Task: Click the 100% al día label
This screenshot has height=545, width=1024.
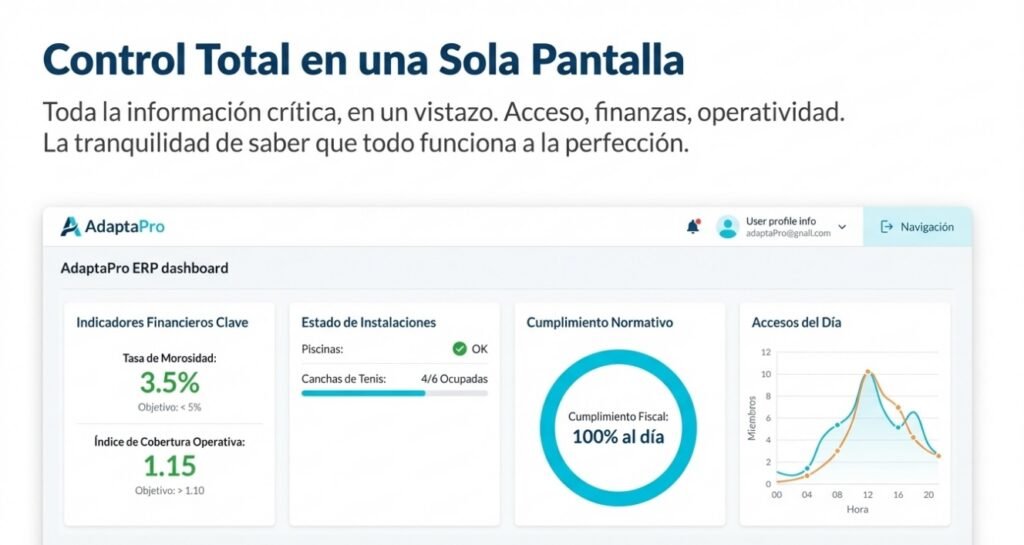Action: pos(618,436)
